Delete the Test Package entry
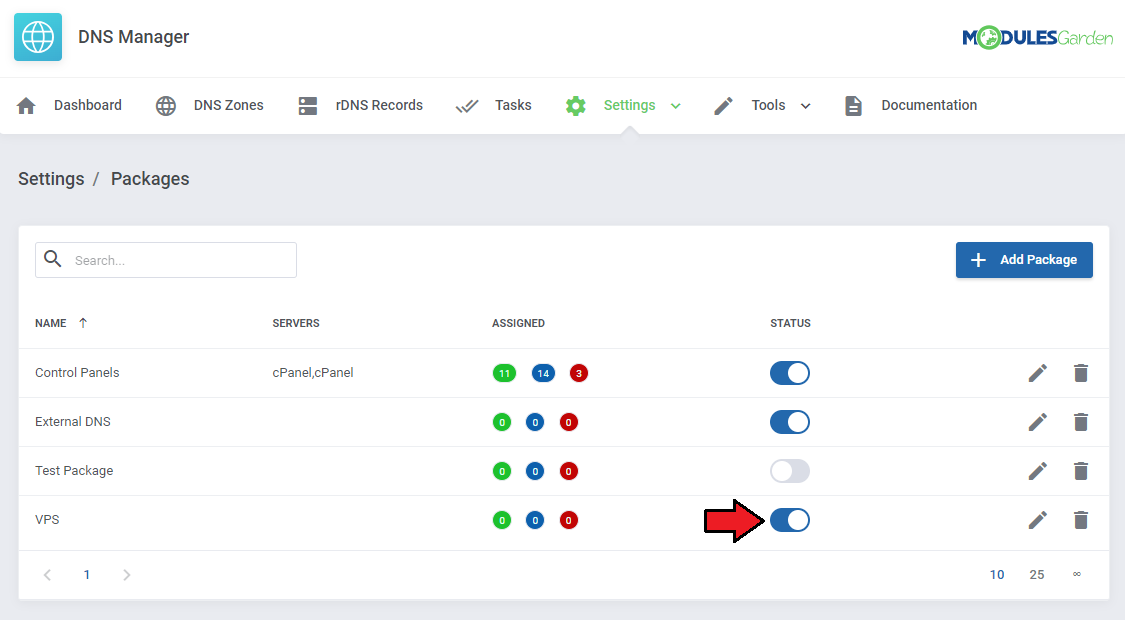Screen dimensions: 1125x620 coord(1081,471)
